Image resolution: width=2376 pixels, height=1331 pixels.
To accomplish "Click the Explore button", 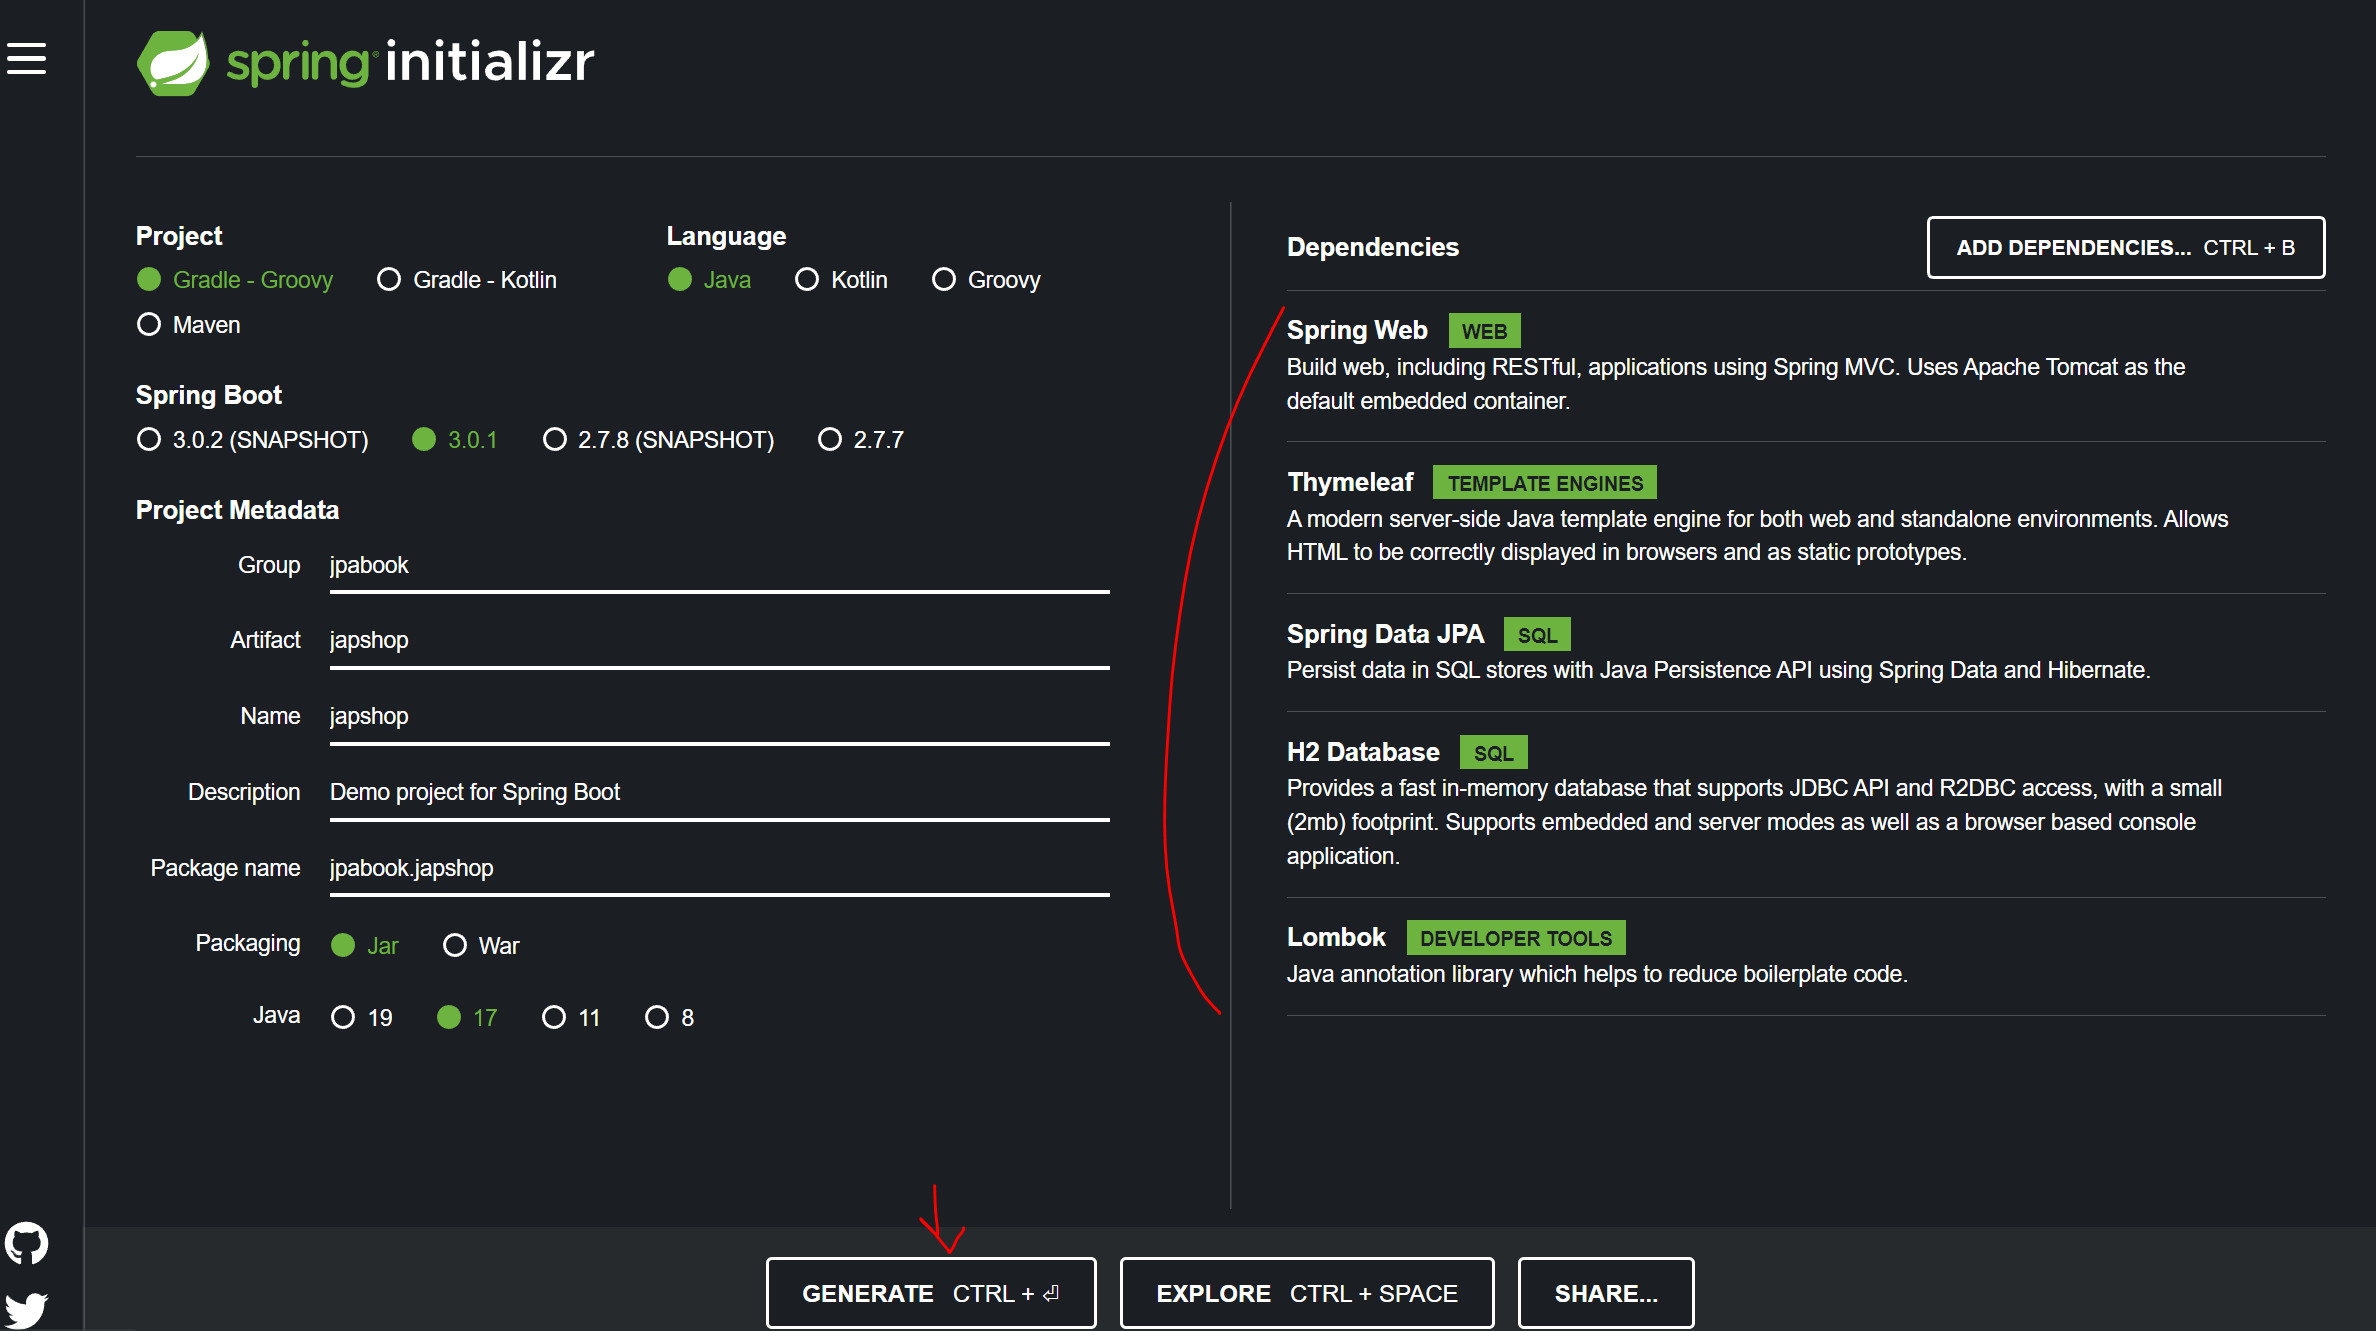I will [x=1306, y=1293].
